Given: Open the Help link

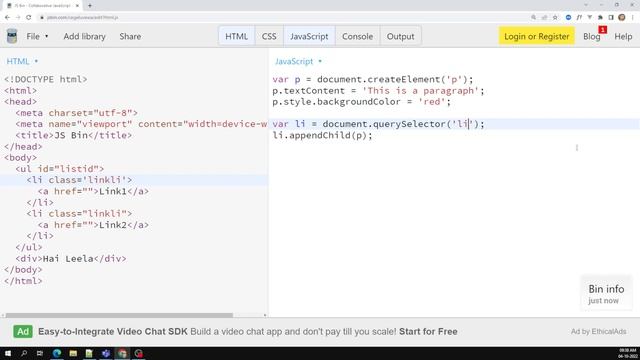Looking at the screenshot, I should pyautogui.click(x=623, y=36).
